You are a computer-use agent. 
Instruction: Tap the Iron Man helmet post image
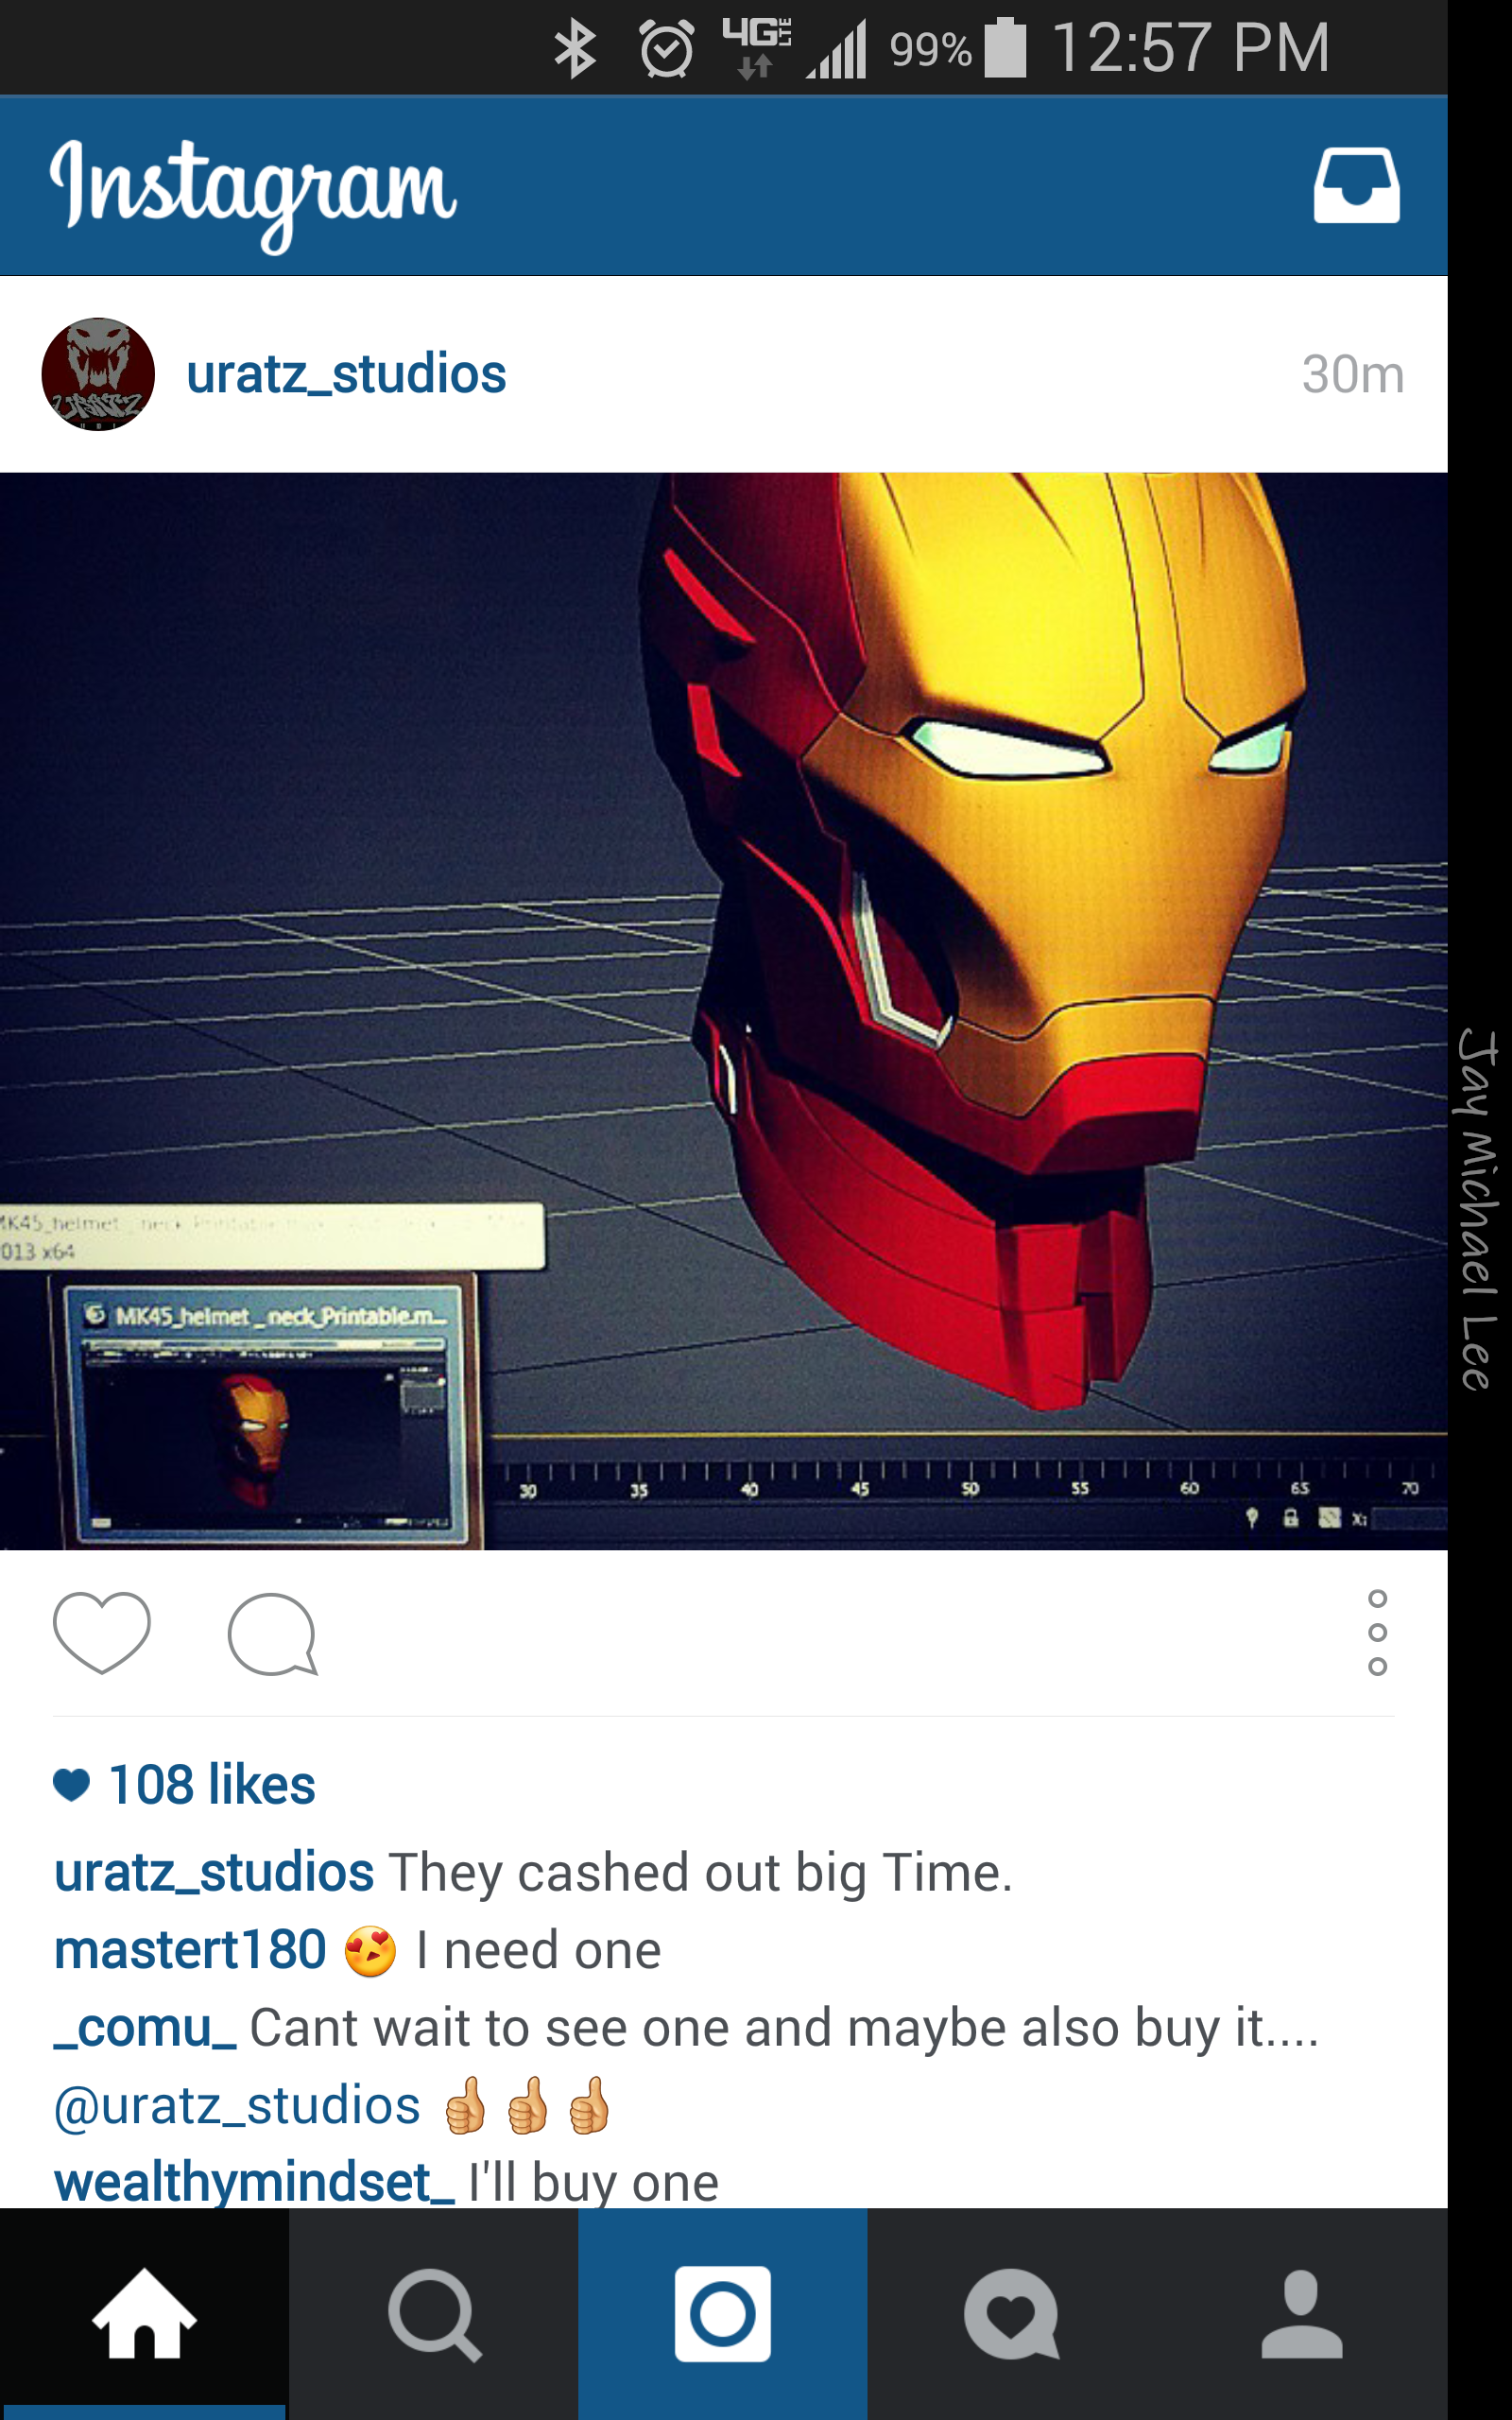tap(724, 1011)
